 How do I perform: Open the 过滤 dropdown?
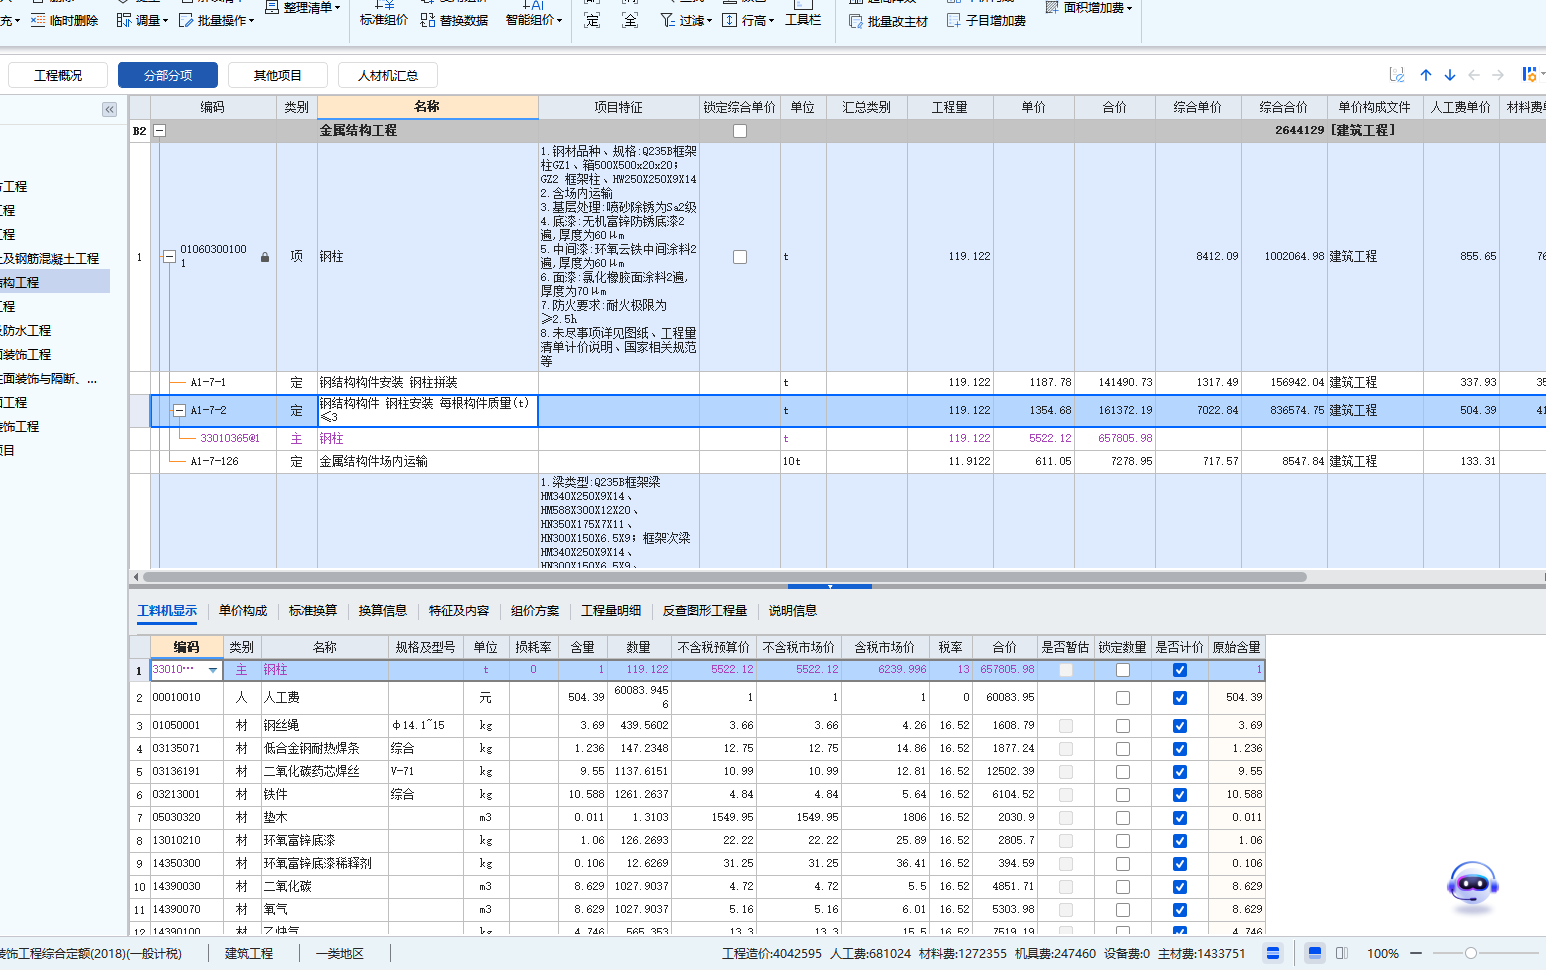pos(686,20)
